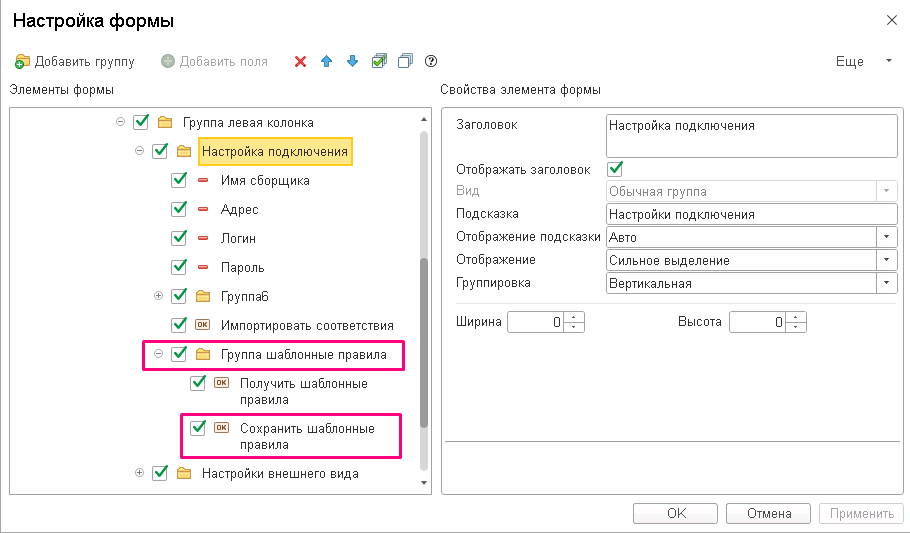Move element up with blue arrow
The image size is (910, 533).
coord(326,62)
